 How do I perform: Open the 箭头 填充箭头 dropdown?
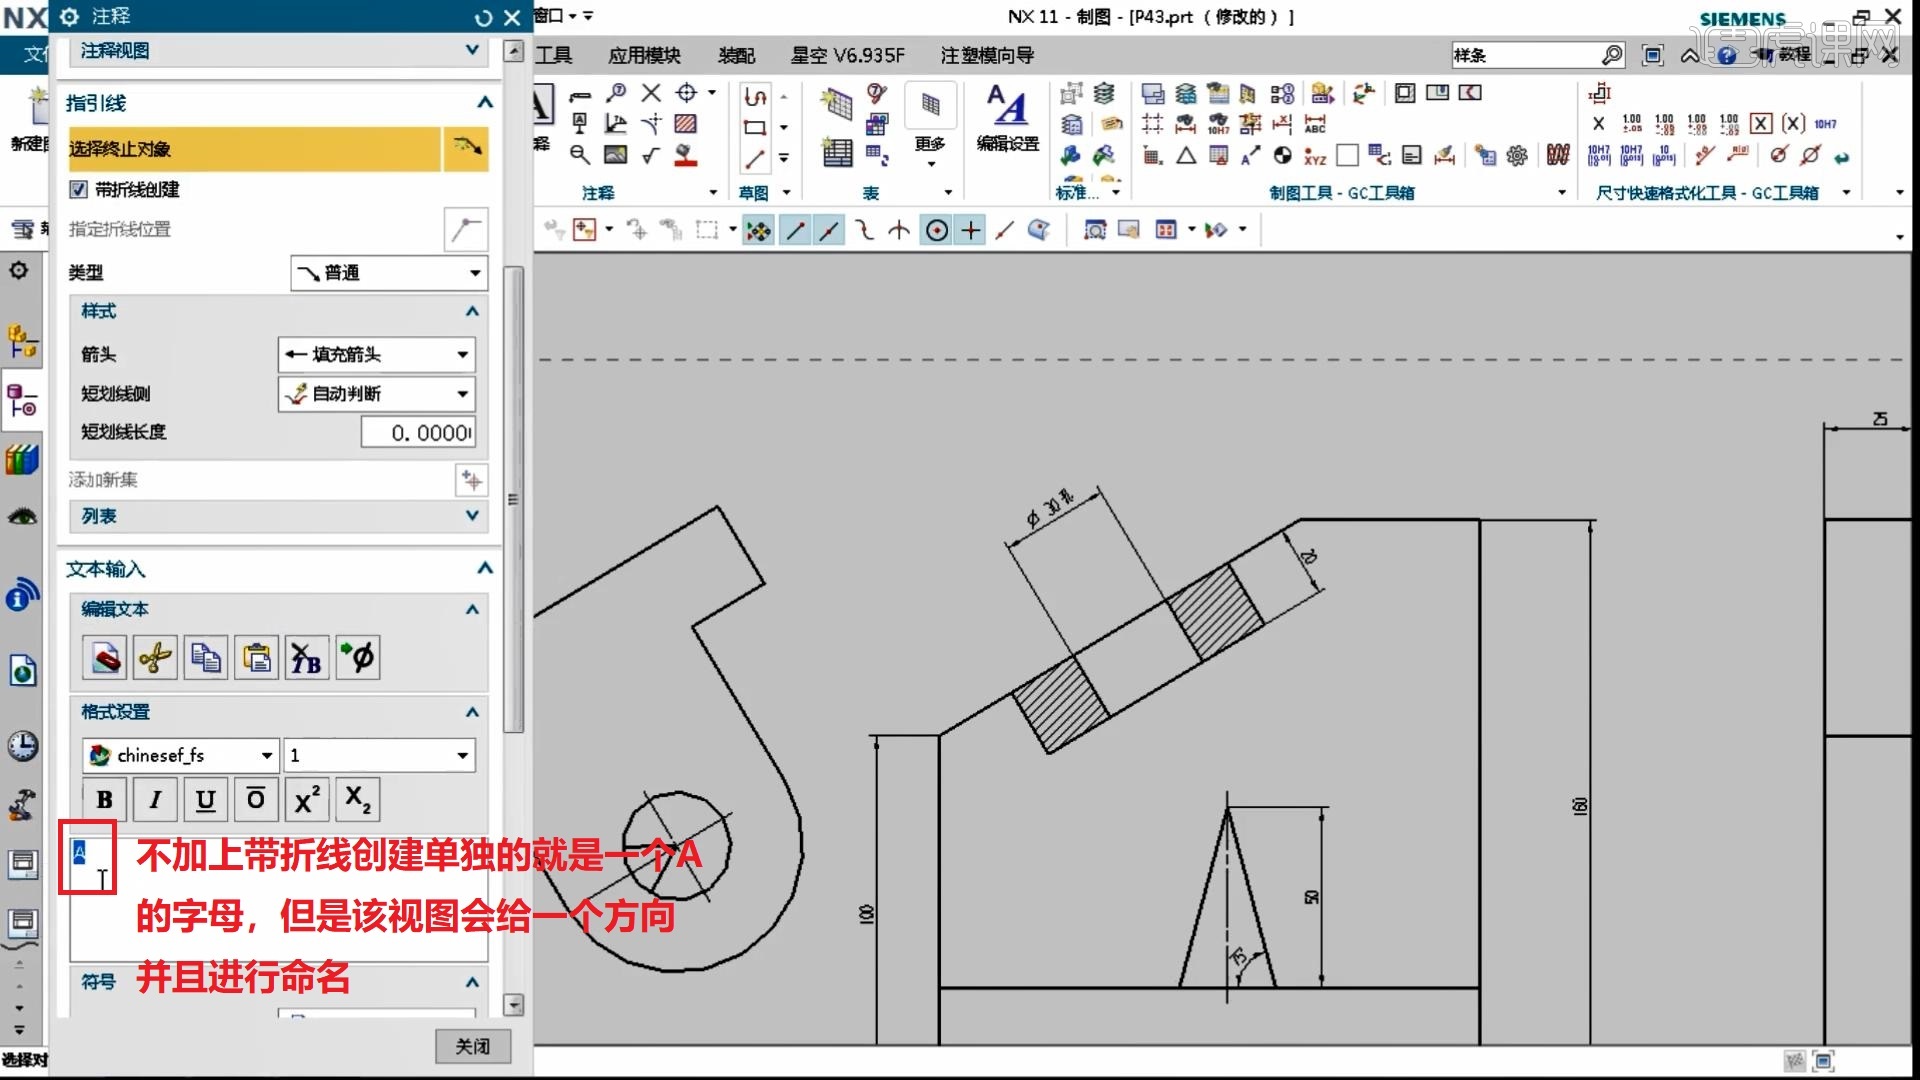[376, 354]
